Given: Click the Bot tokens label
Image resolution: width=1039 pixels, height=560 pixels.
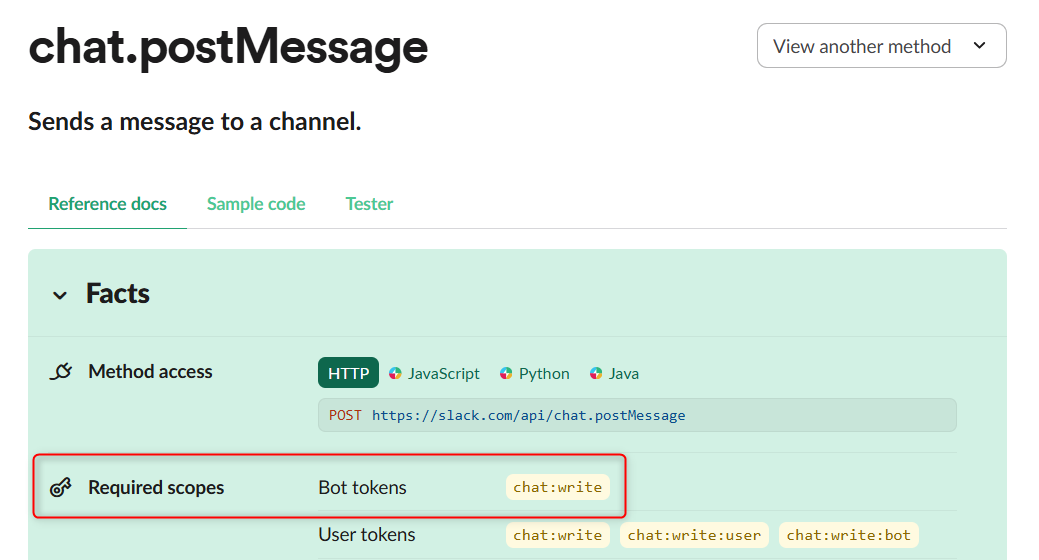Looking at the screenshot, I should click(x=362, y=488).
